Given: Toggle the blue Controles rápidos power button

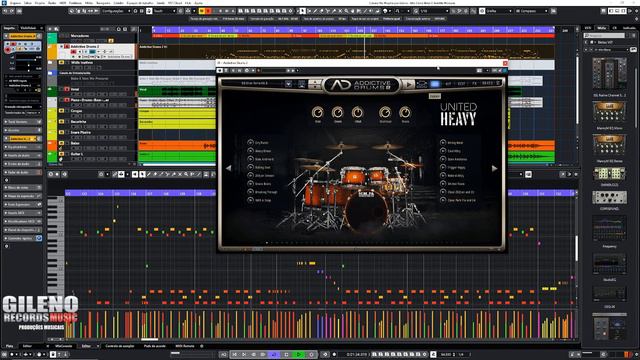Looking at the screenshot, I should pos(39,238).
